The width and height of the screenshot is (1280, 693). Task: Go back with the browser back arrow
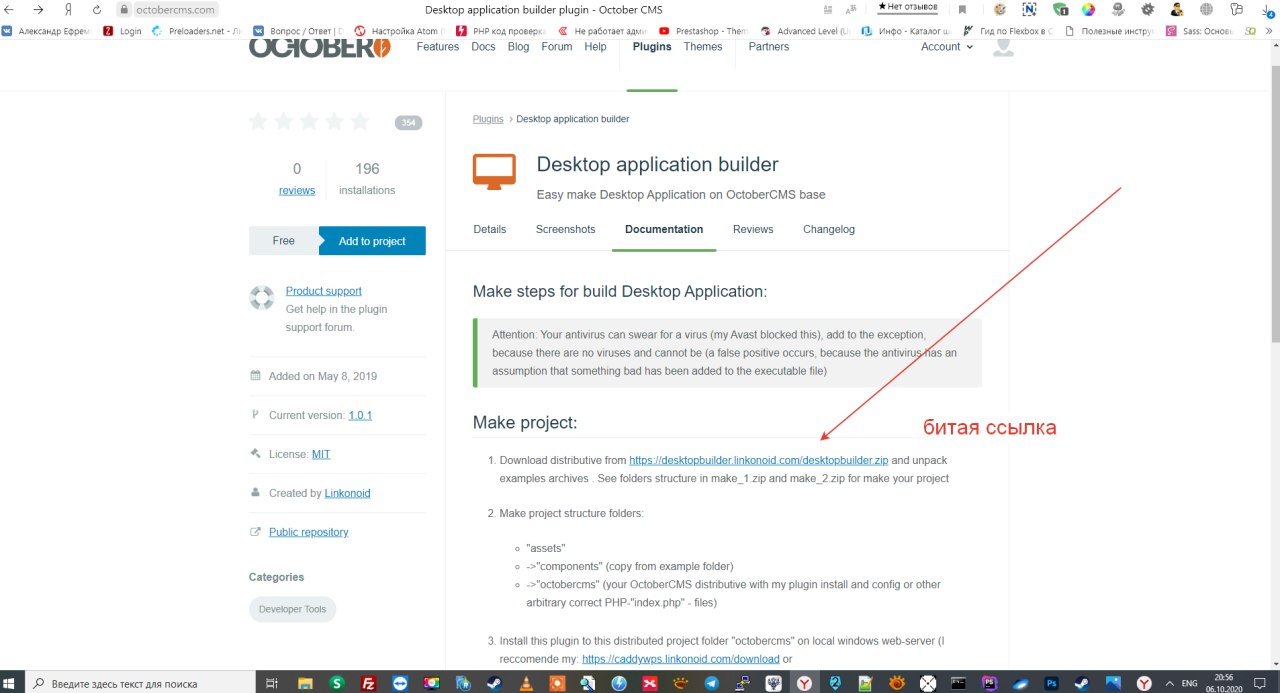(x=10, y=9)
